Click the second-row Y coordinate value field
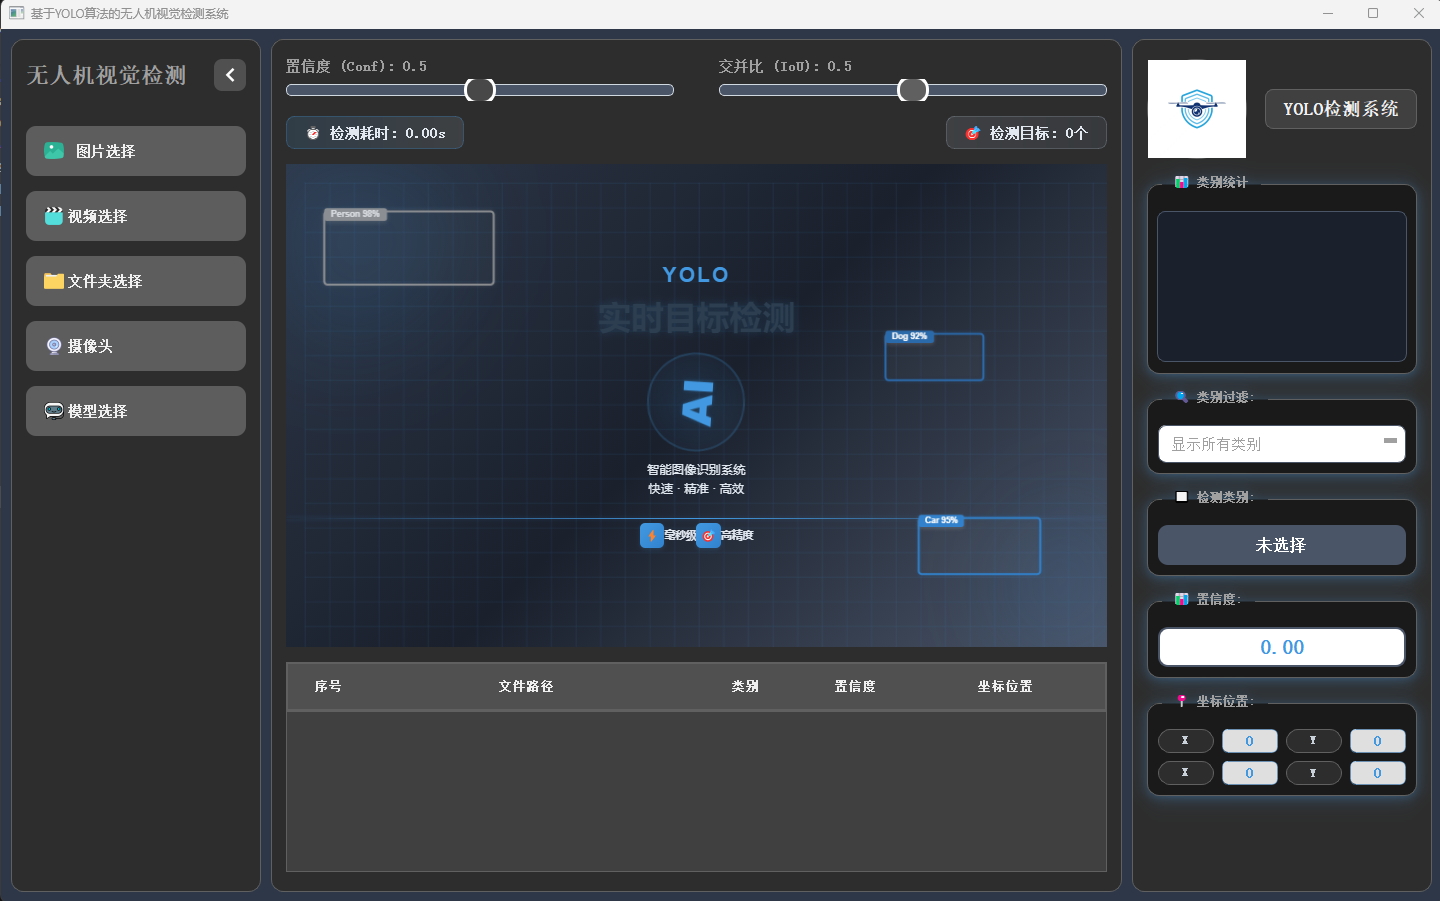The height and width of the screenshot is (901, 1440). (1378, 773)
